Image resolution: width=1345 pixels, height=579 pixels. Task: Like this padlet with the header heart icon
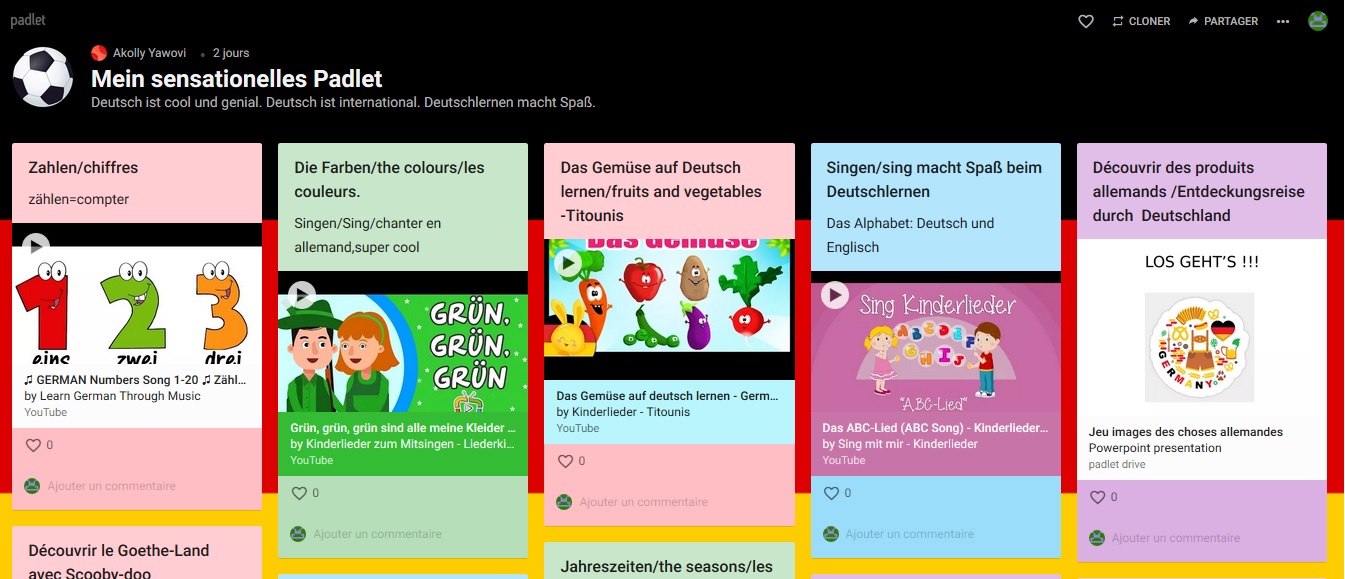point(1086,21)
